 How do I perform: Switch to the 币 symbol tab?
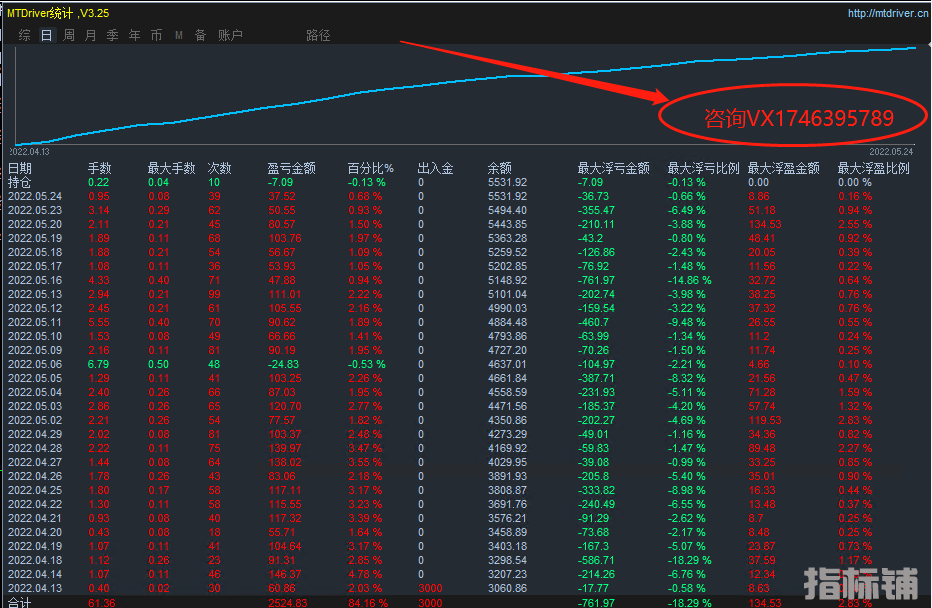tap(156, 36)
